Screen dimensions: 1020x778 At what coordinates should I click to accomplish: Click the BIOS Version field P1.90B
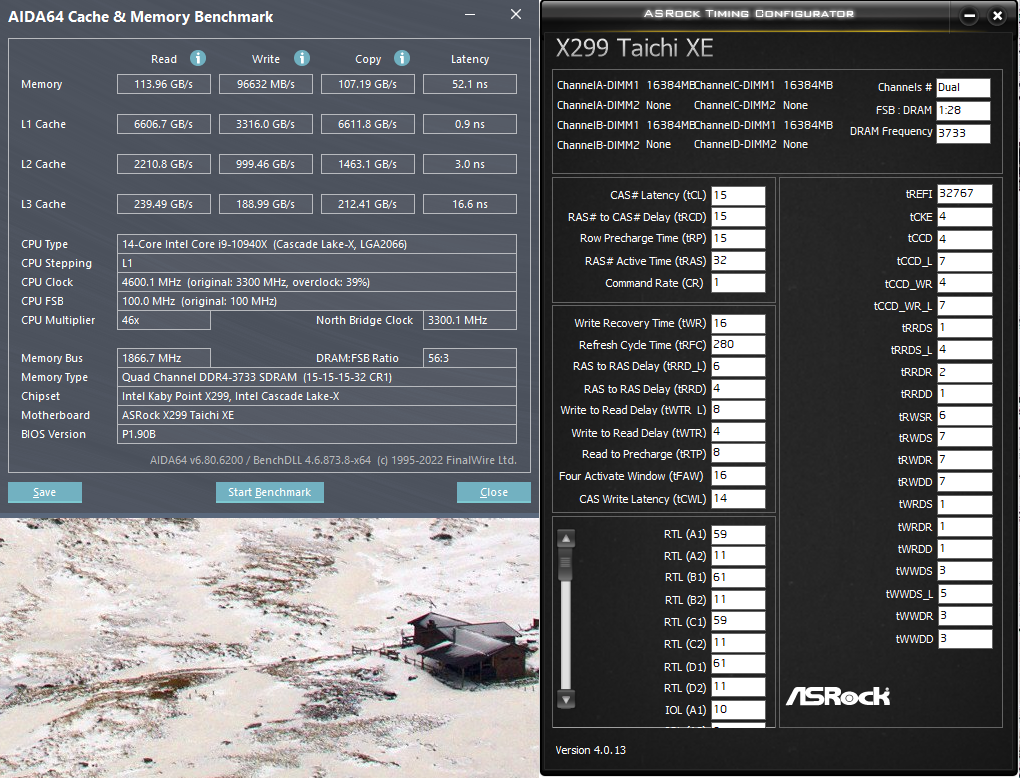pyautogui.click(x=317, y=434)
